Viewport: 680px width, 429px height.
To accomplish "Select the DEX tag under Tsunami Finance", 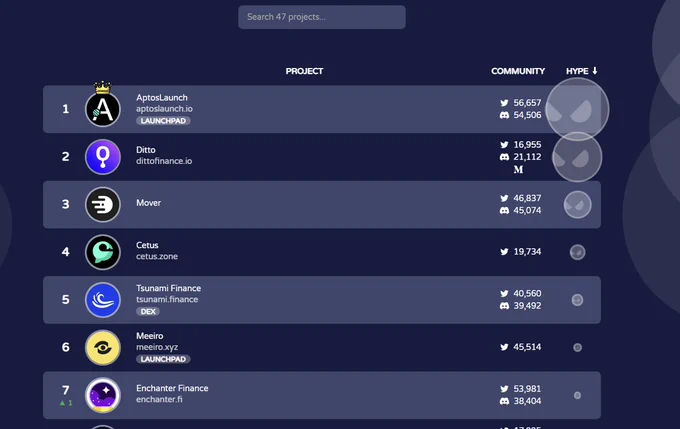I will click(x=148, y=311).
